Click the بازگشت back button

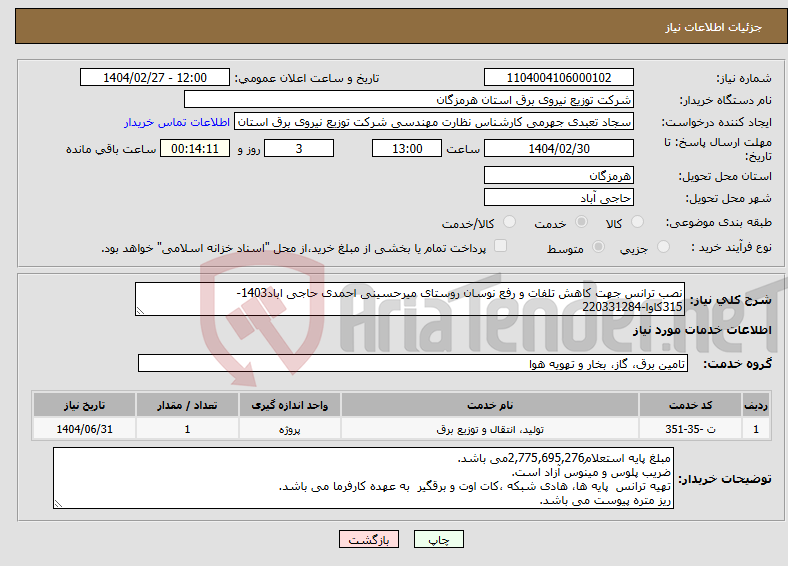tap(369, 539)
